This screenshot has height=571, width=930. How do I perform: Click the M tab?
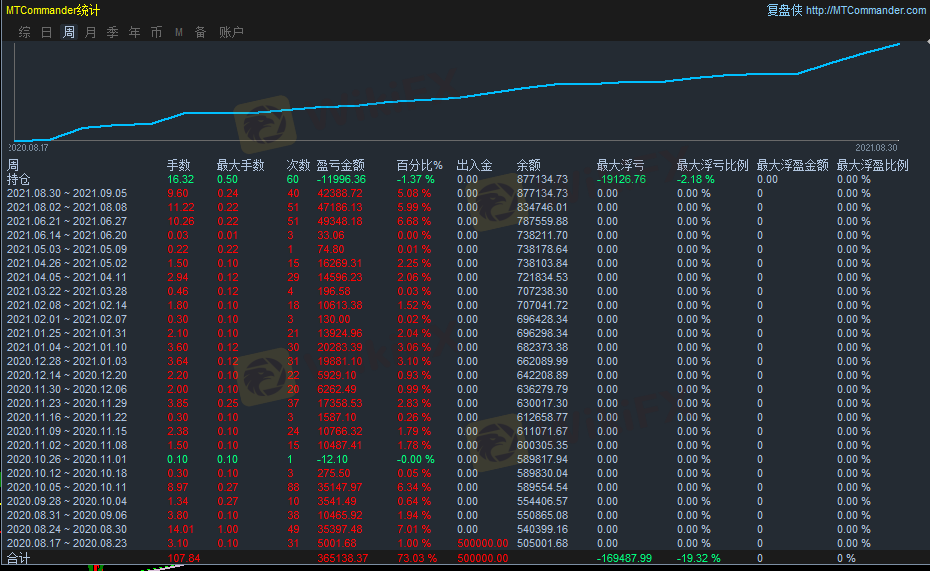178,32
